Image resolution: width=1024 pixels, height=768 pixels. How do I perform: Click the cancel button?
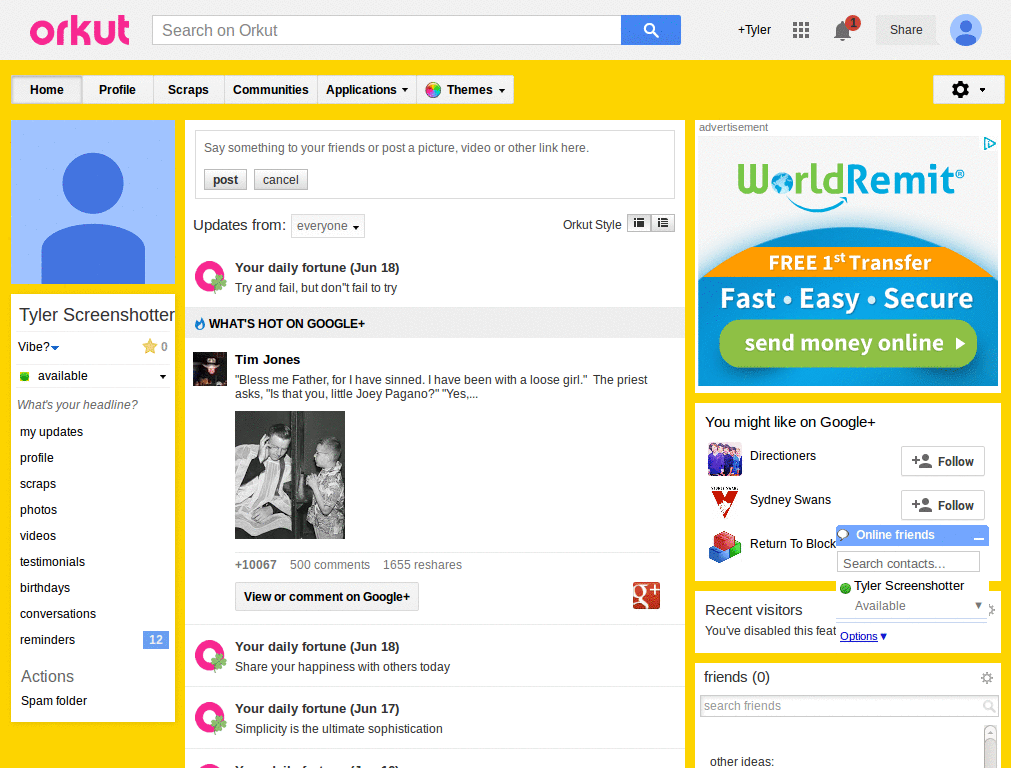click(x=281, y=180)
